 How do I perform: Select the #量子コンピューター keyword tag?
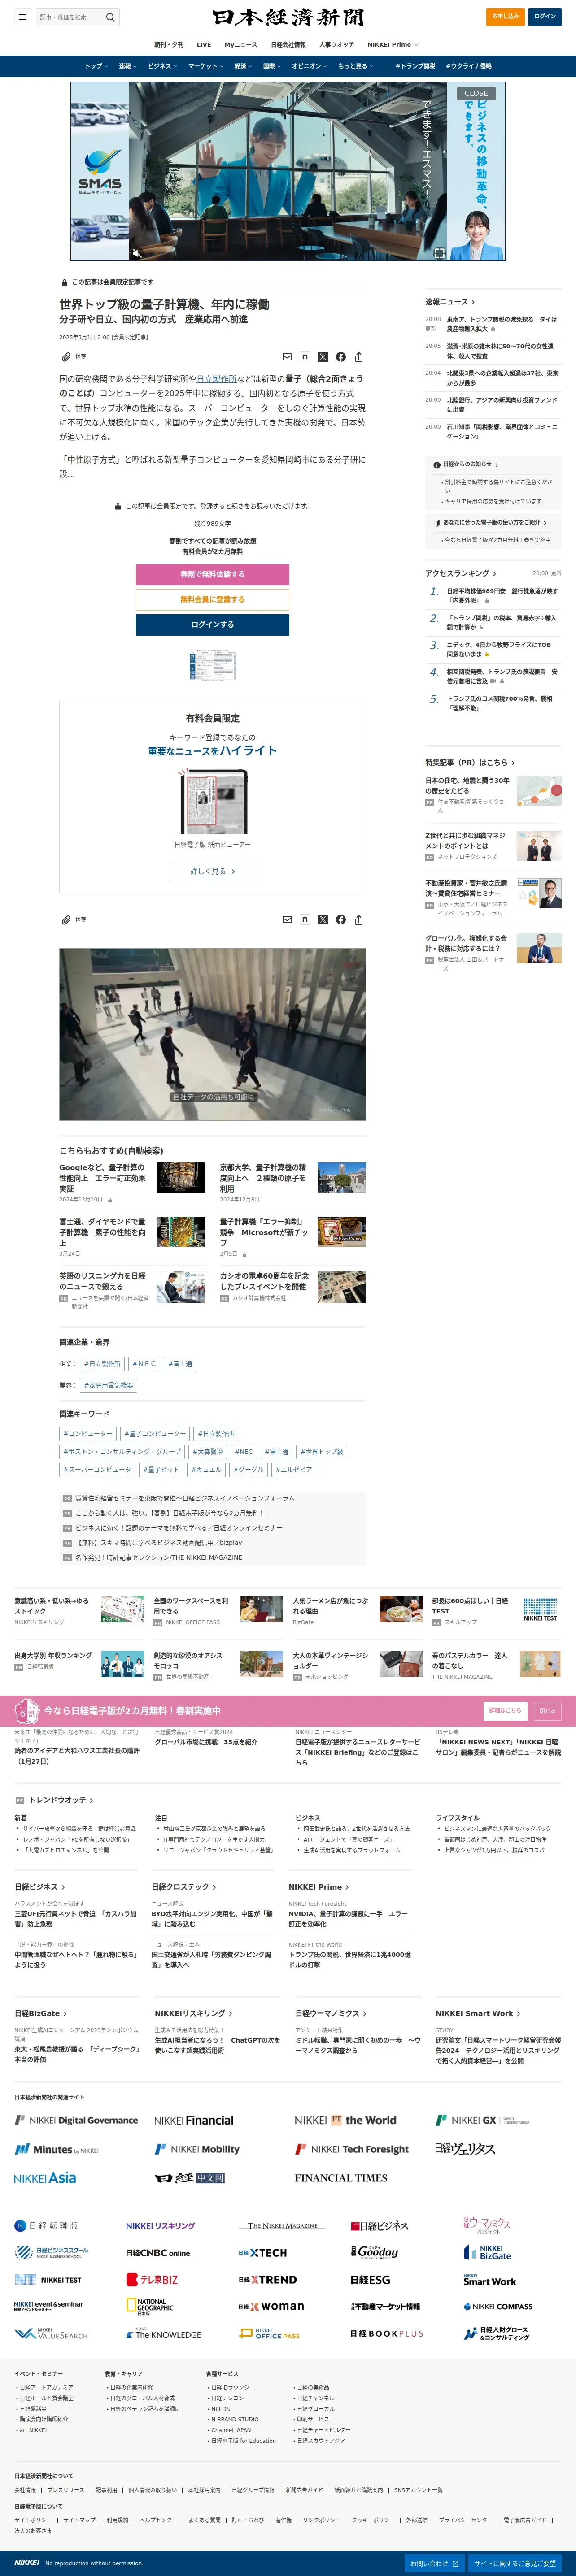pyautogui.click(x=155, y=1434)
